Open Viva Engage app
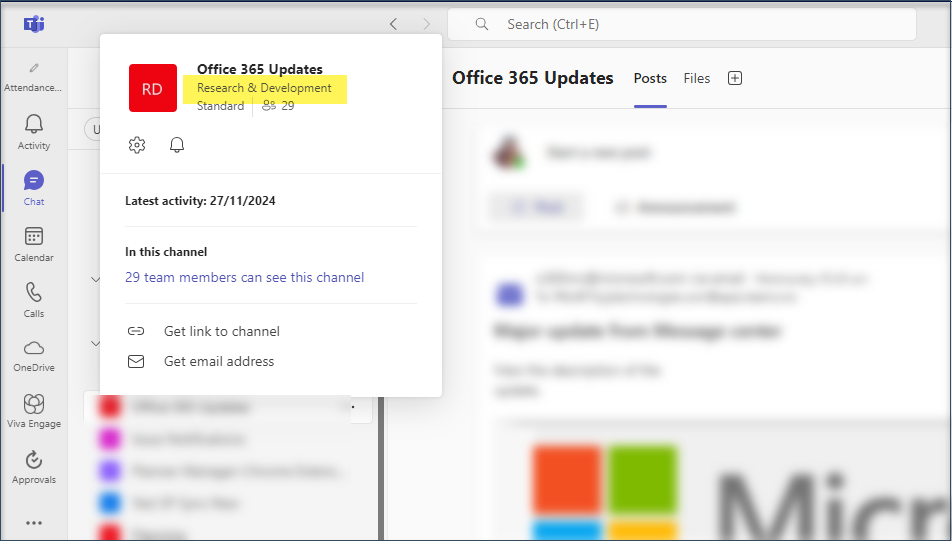The width and height of the screenshot is (952, 541). click(34, 410)
